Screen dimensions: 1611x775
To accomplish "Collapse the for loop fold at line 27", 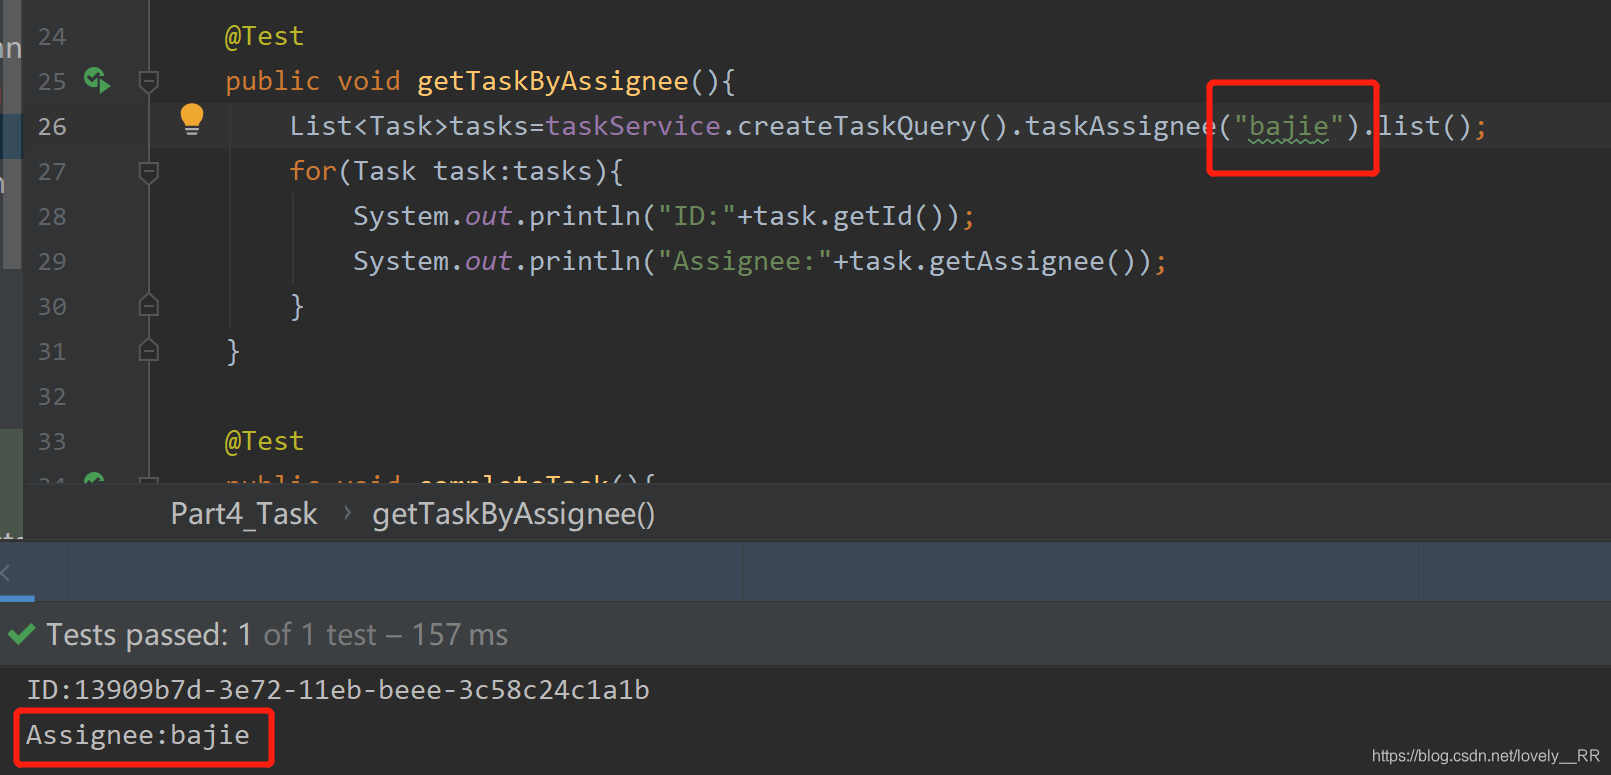I will pyautogui.click(x=149, y=172).
